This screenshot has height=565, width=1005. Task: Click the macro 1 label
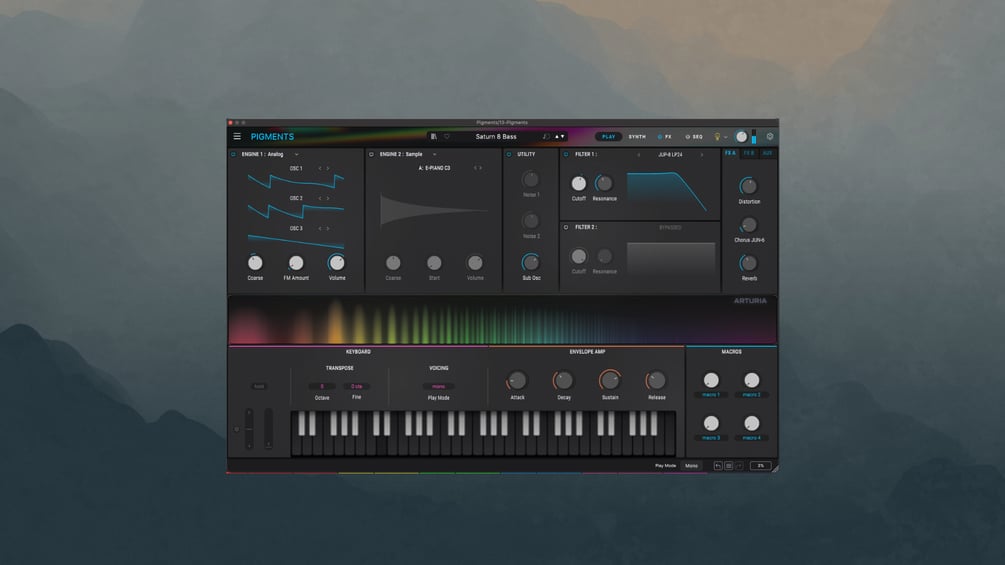coord(711,395)
